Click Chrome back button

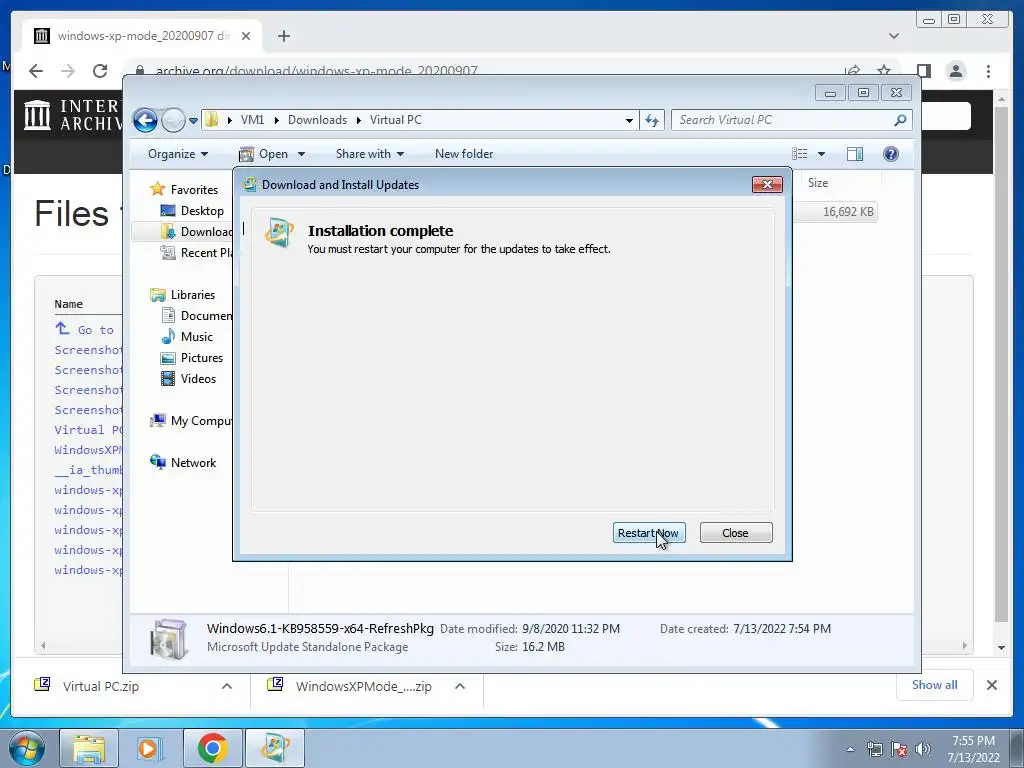pos(36,71)
